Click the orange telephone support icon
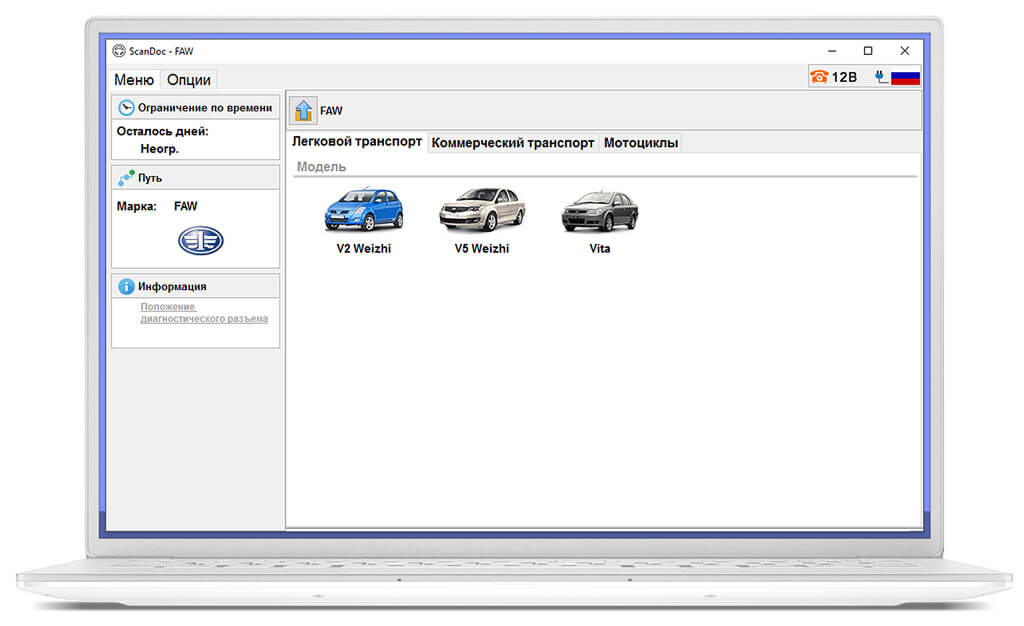Image resolution: width=1024 pixels, height=626 pixels. point(819,77)
